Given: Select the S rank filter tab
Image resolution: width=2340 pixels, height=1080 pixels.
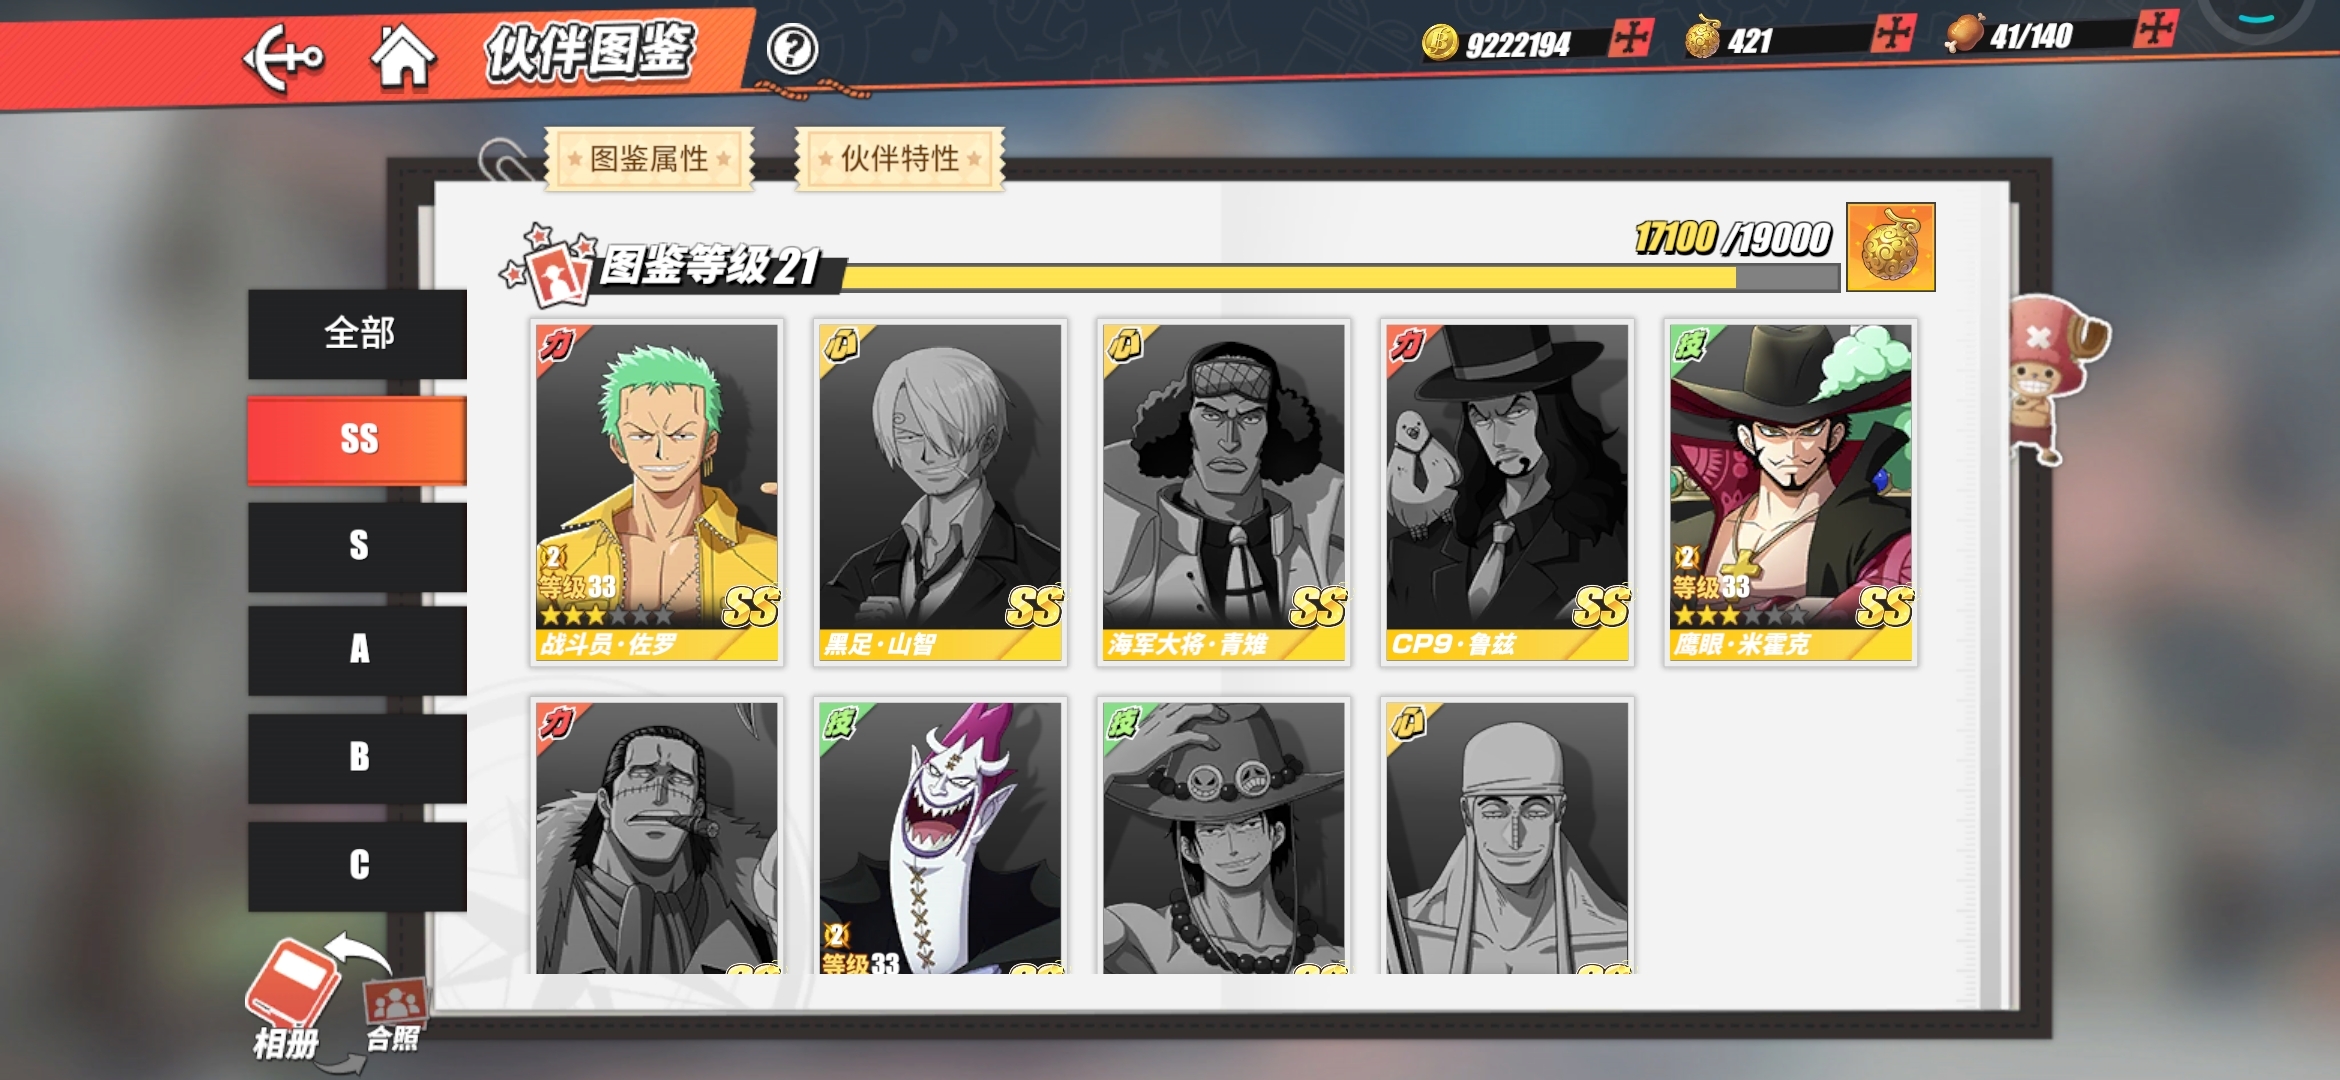Looking at the screenshot, I should (x=358, y=546).
